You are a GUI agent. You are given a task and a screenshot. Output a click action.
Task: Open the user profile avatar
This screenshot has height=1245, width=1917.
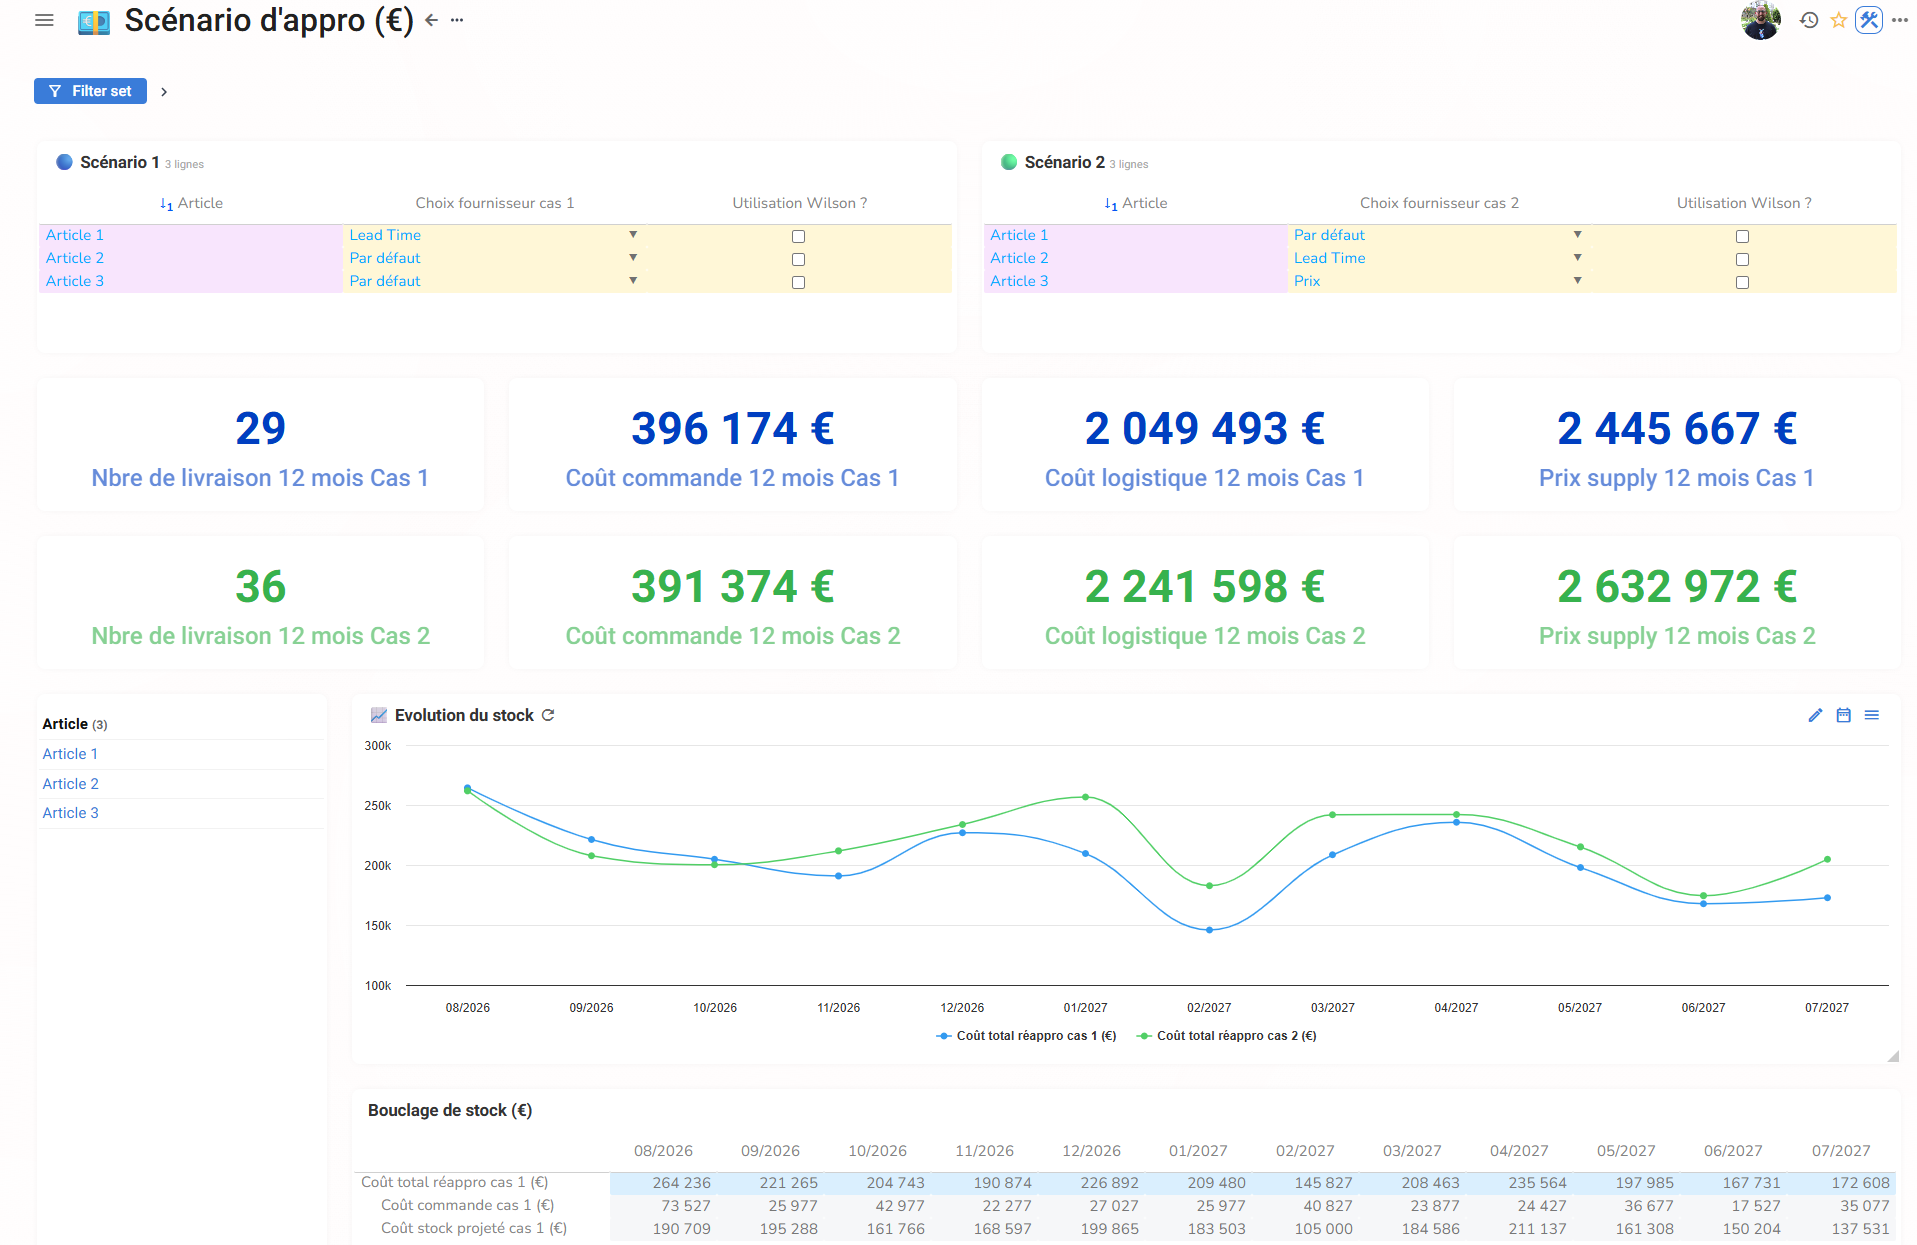click(1761, 20)
